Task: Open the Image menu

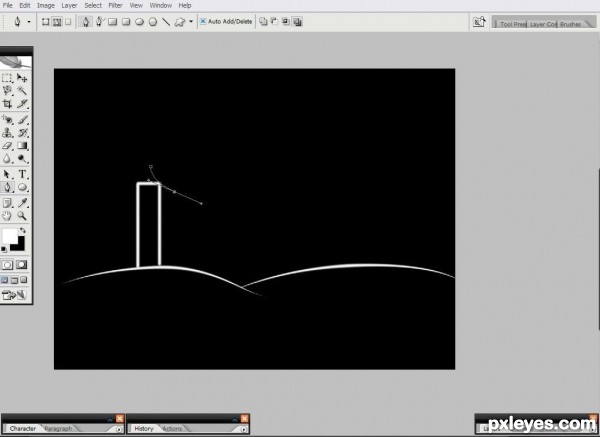Action: click(46, 5)
